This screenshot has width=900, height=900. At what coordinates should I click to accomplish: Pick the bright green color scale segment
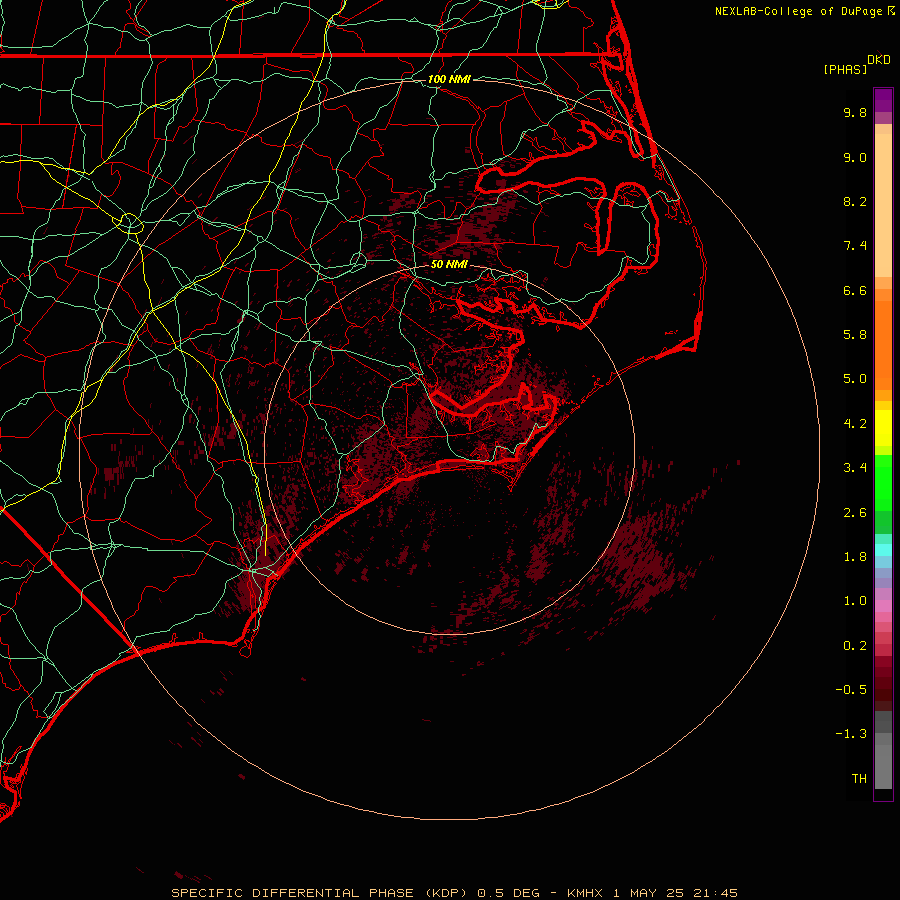click(883, 483)
